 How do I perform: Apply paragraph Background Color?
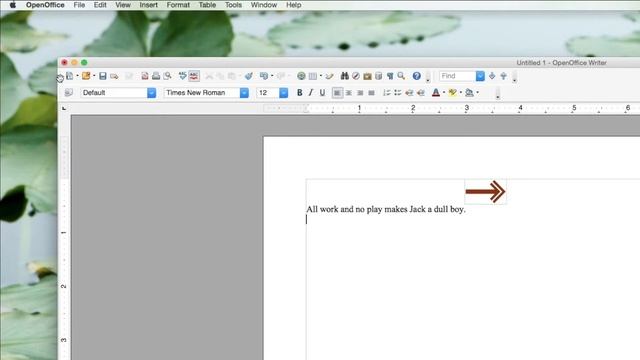469,93
